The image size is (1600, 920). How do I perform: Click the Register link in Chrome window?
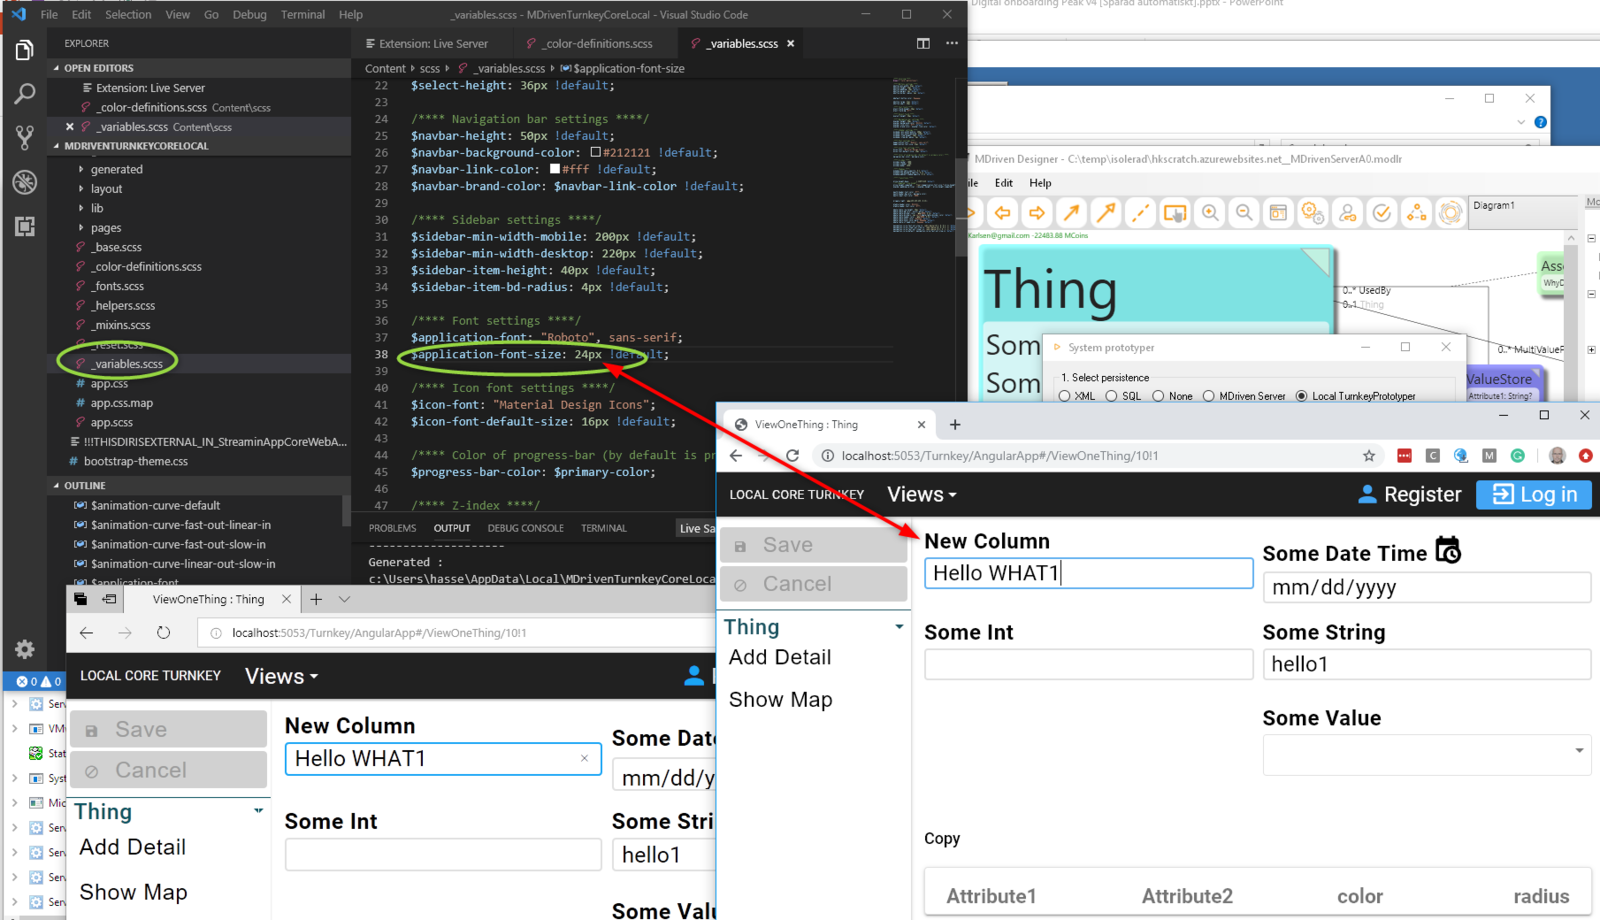coord(1409,494)
